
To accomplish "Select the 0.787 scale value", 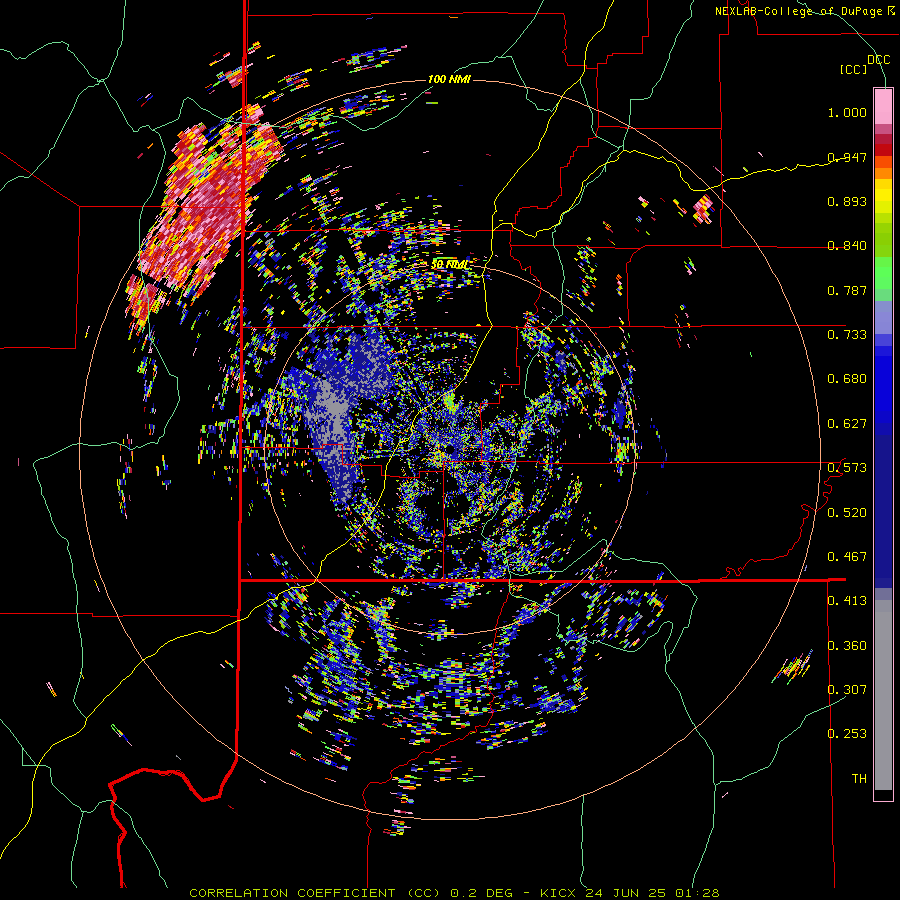I will (x=847, y=290).
